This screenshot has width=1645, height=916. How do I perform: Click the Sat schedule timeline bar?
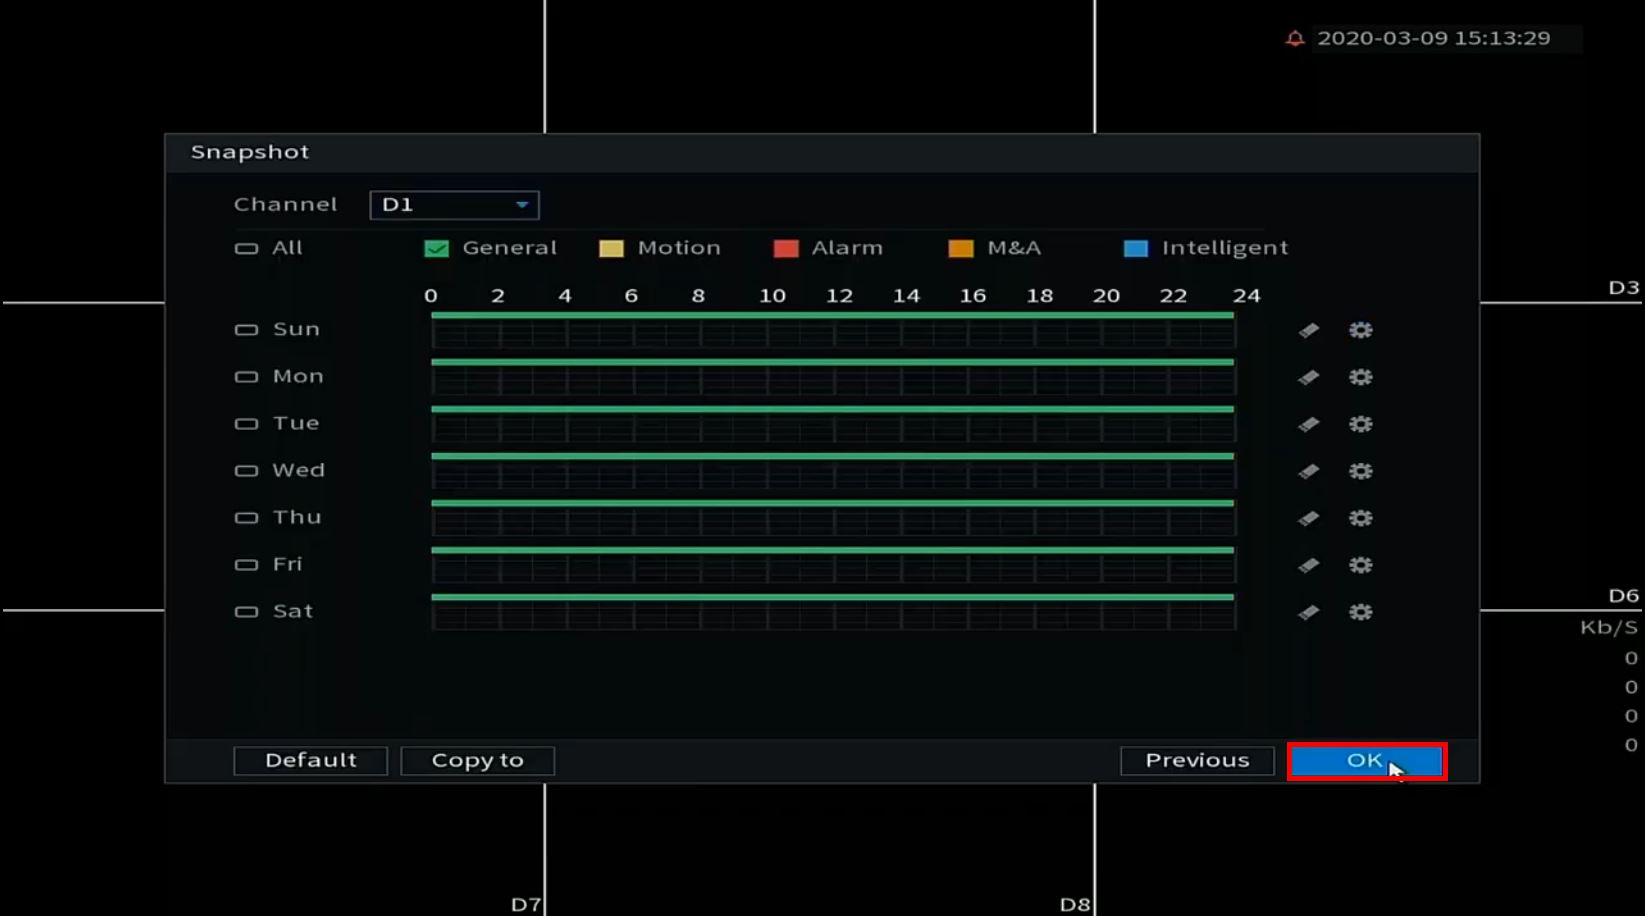click(833, 612)
